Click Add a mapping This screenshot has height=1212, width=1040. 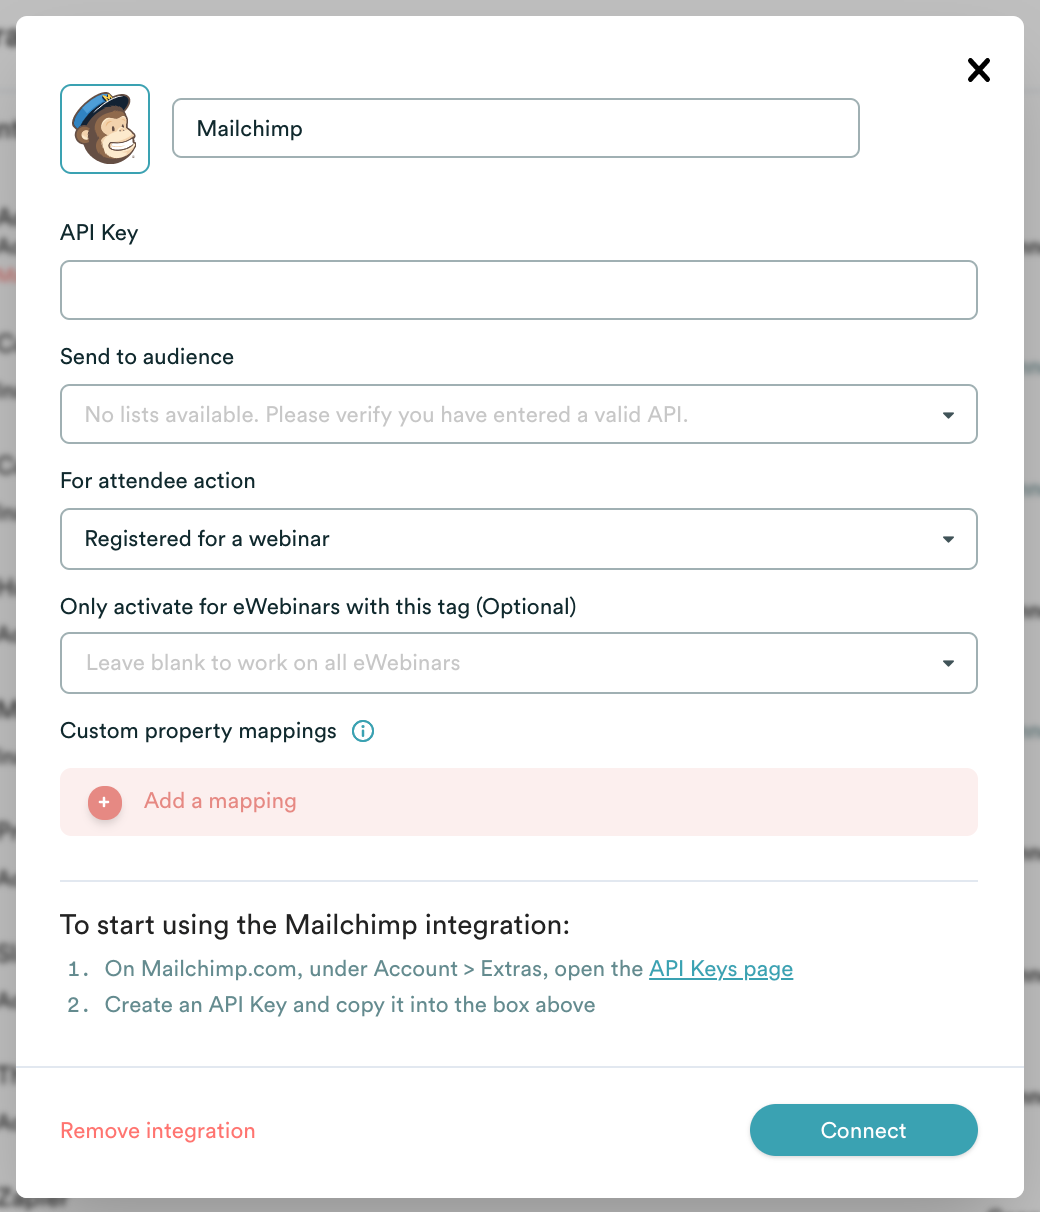[x=220, y=801]
